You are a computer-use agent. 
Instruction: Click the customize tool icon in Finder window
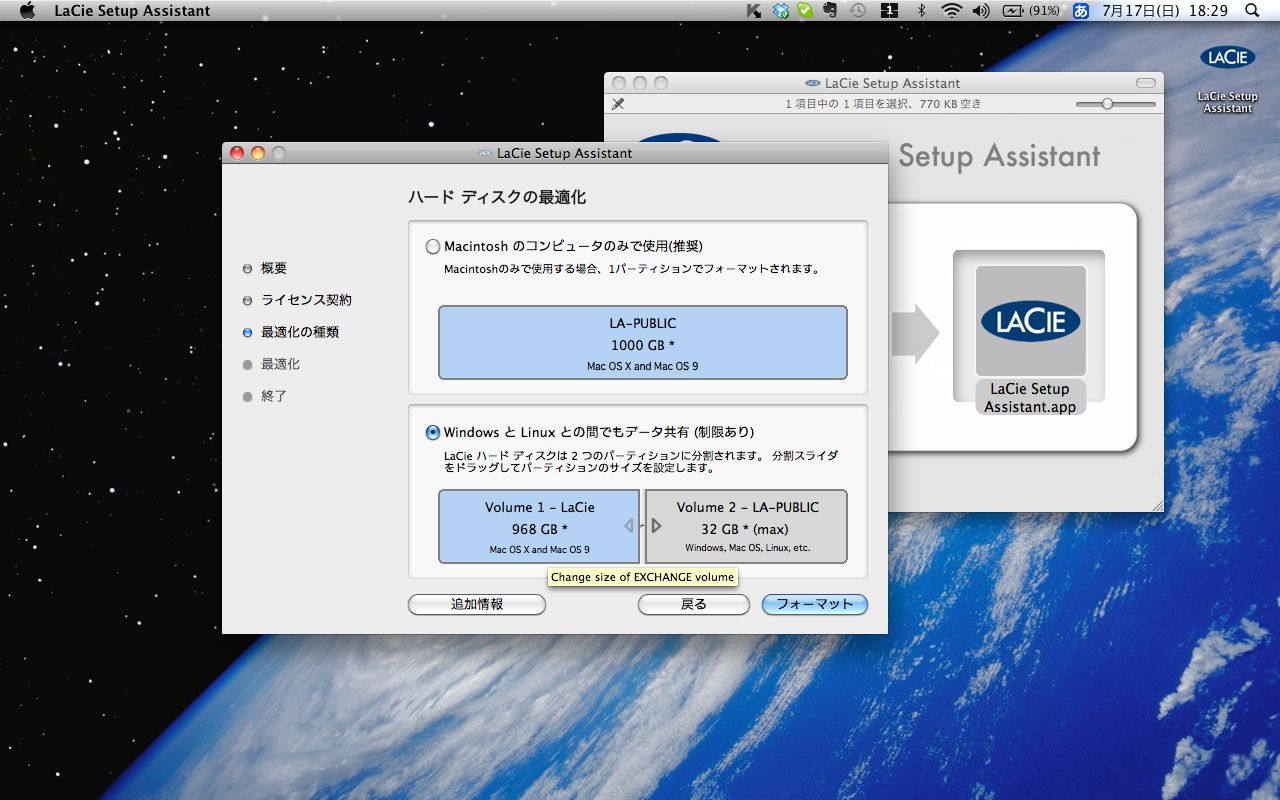pyautogui.click(x=618, y=104)
